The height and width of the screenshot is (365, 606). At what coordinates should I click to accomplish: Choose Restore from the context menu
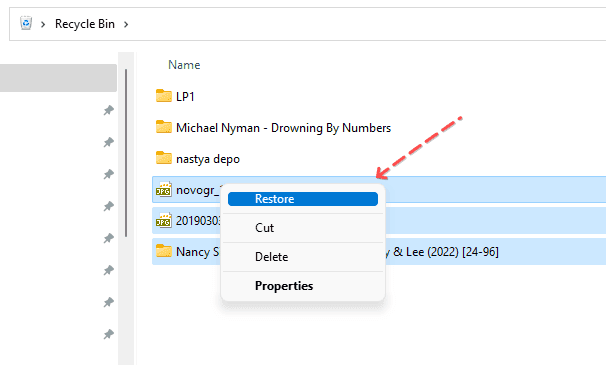(303, 199)
